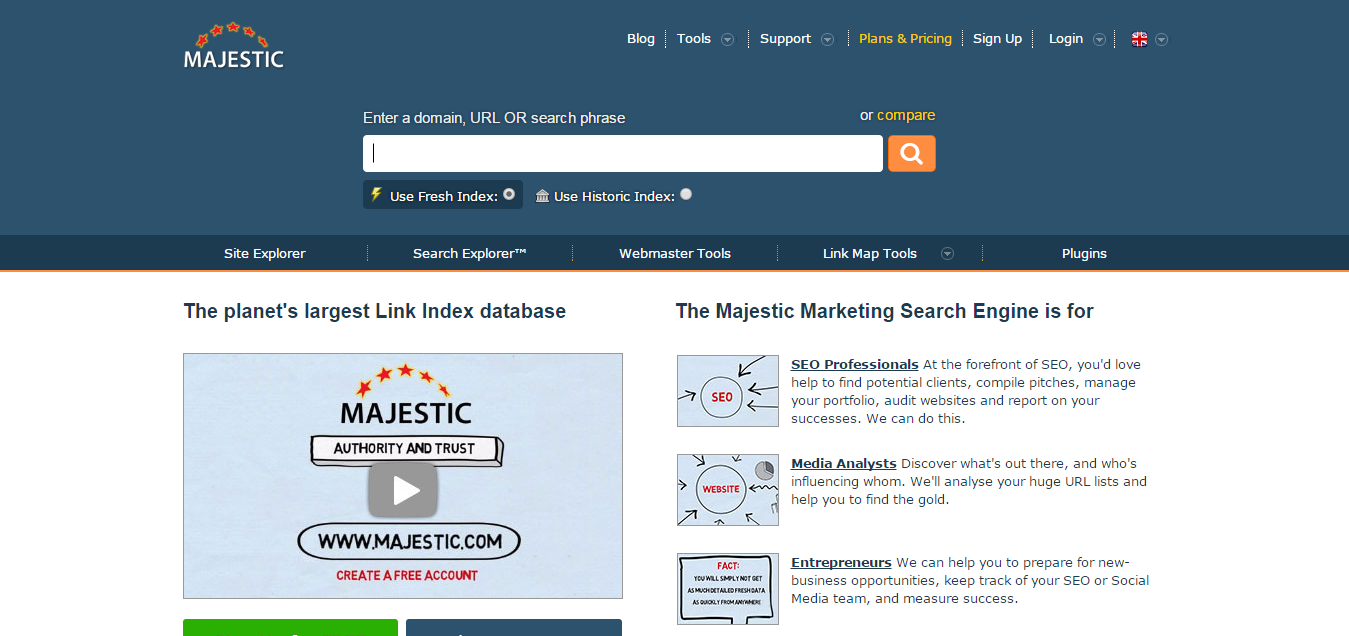The image size is (1349, 636).
Task: Click the heading "The planet's largest Link Index database"
Action: tap(375, 311)
